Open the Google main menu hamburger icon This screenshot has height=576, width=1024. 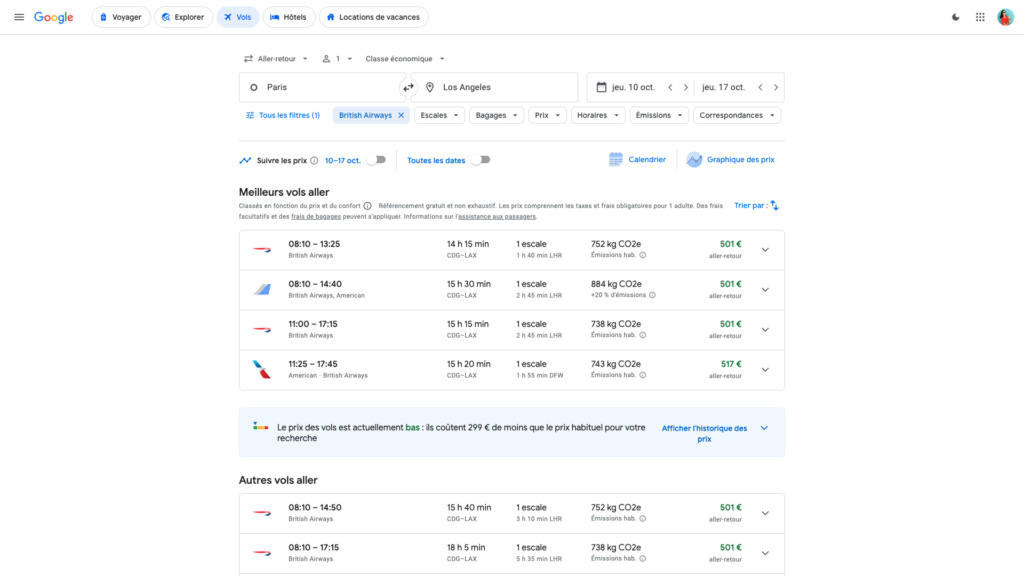(x=19, y=17)
